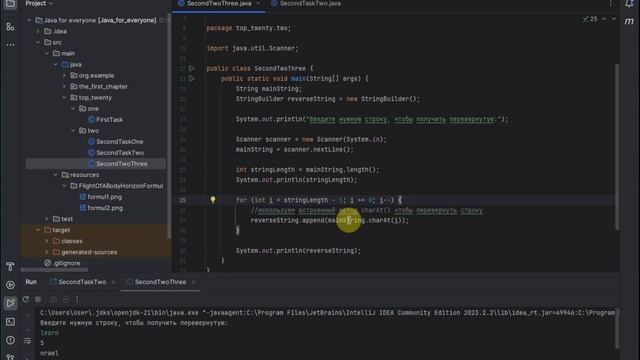This screenshot has height=360, width=640.
Task: Collapse the Java for everyone root node
Action: (x=29, y=20)
